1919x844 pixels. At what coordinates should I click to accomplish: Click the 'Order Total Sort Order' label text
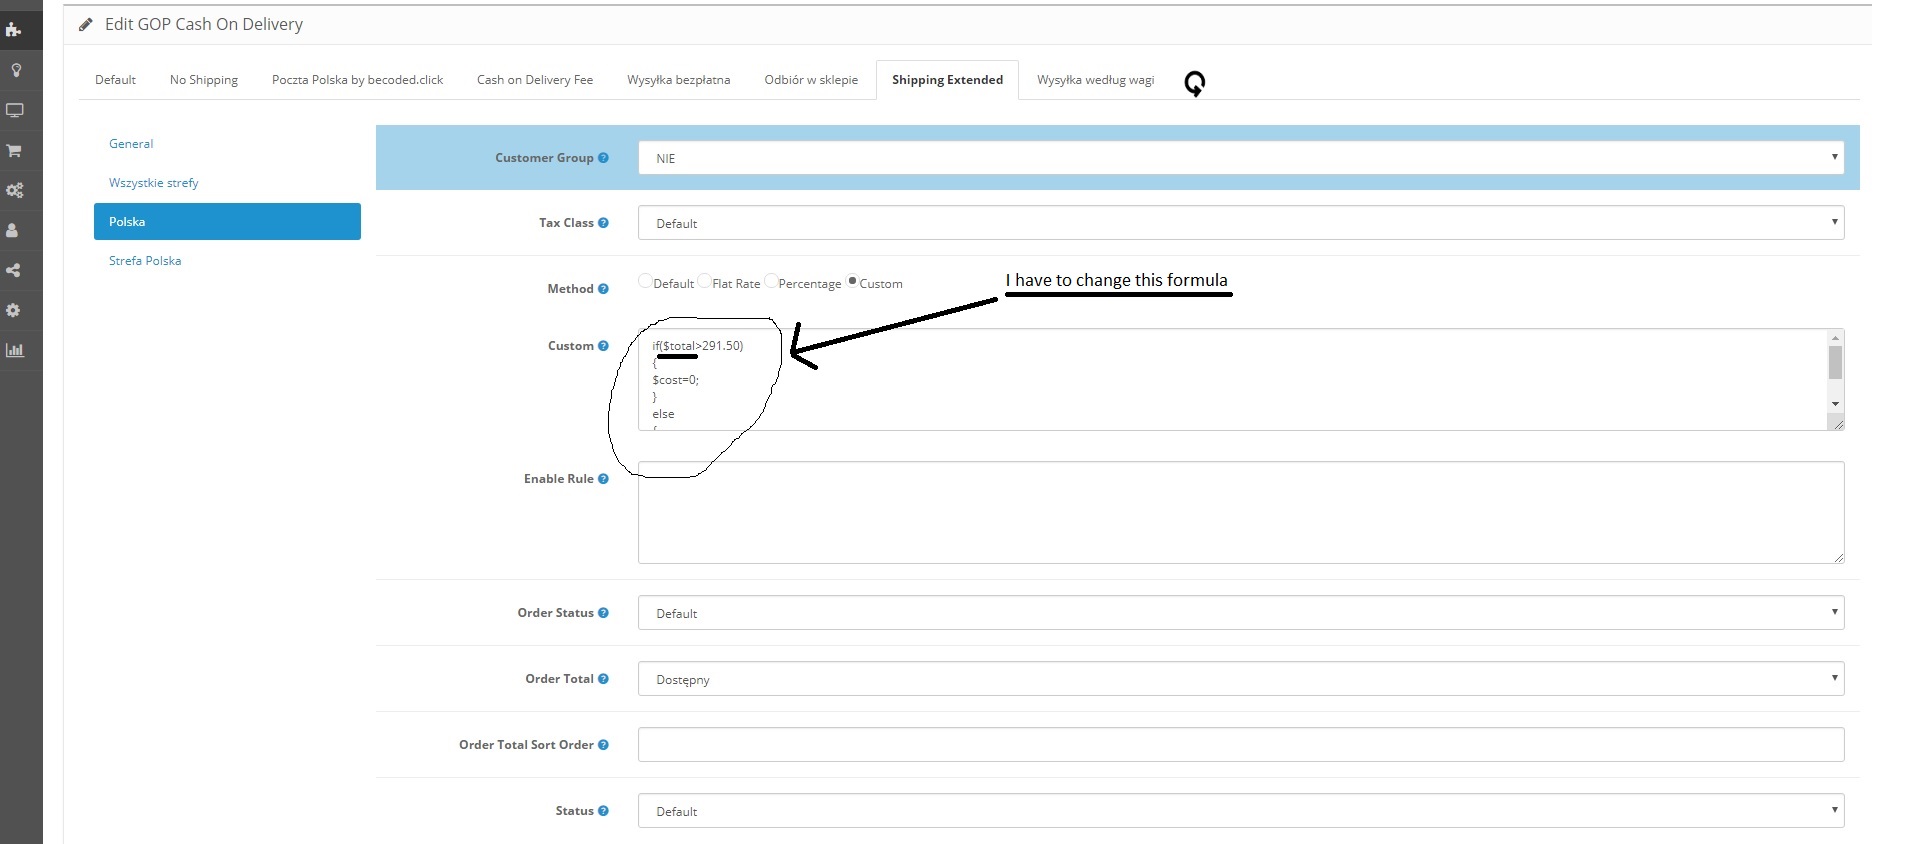coord(526,745)
